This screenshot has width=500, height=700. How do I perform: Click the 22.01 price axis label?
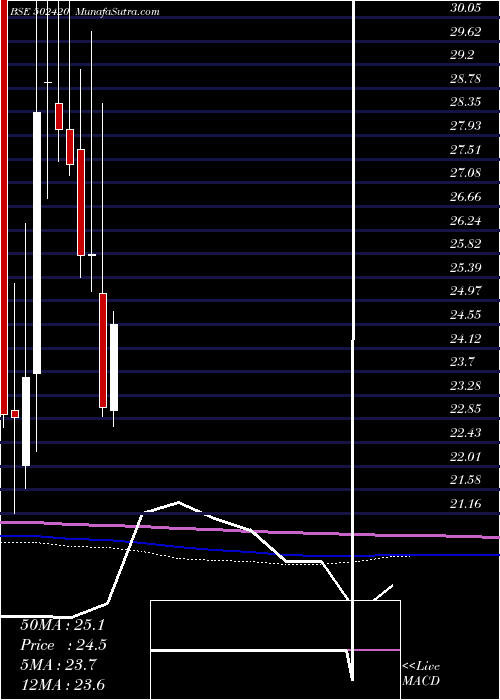pyautogui.click(x=465, y=456)
